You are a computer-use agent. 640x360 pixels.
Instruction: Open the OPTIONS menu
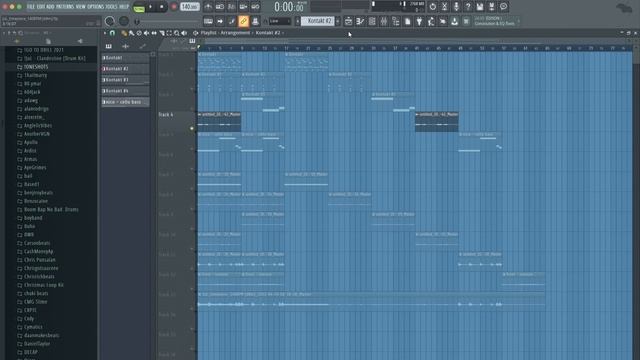tap(96, 7)
